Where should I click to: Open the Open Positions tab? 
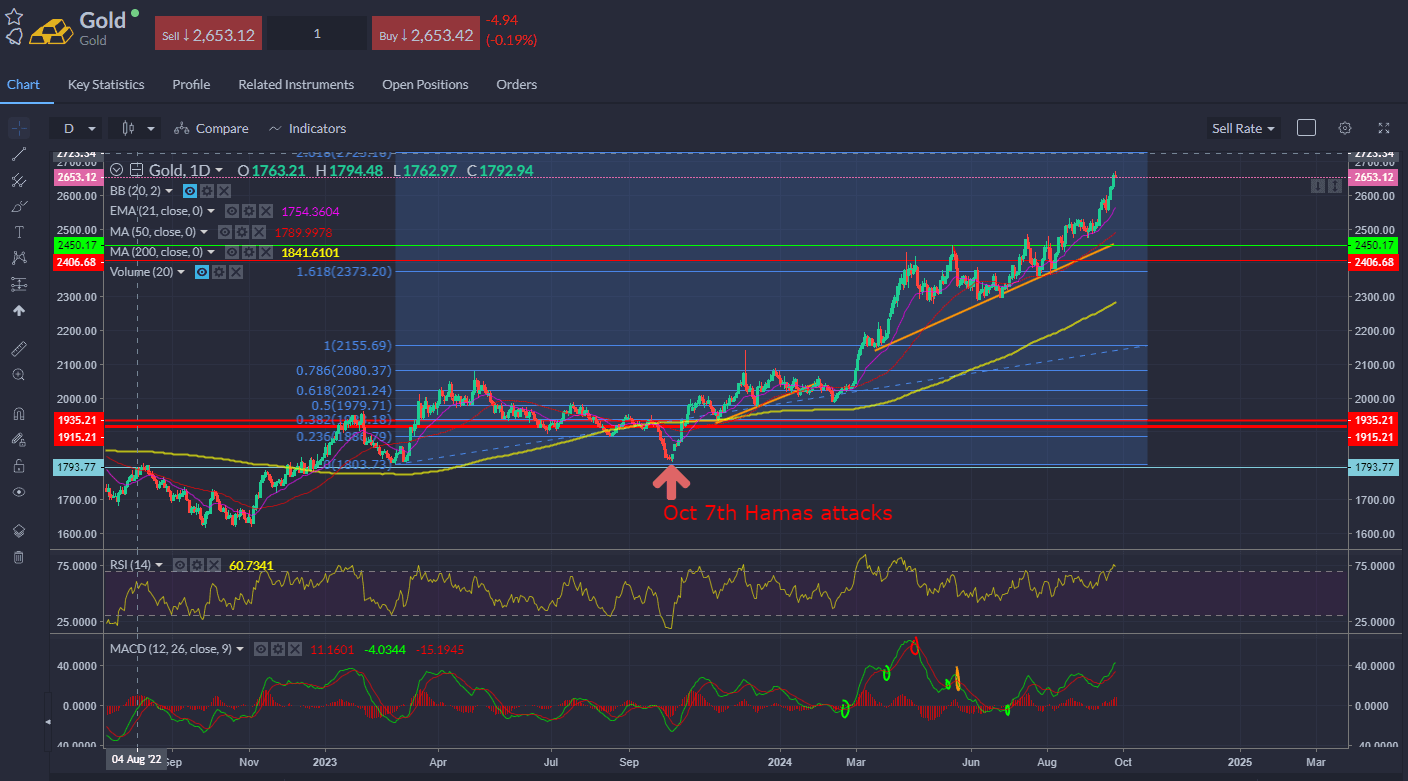pyautogui.click(x=425, y=85)
